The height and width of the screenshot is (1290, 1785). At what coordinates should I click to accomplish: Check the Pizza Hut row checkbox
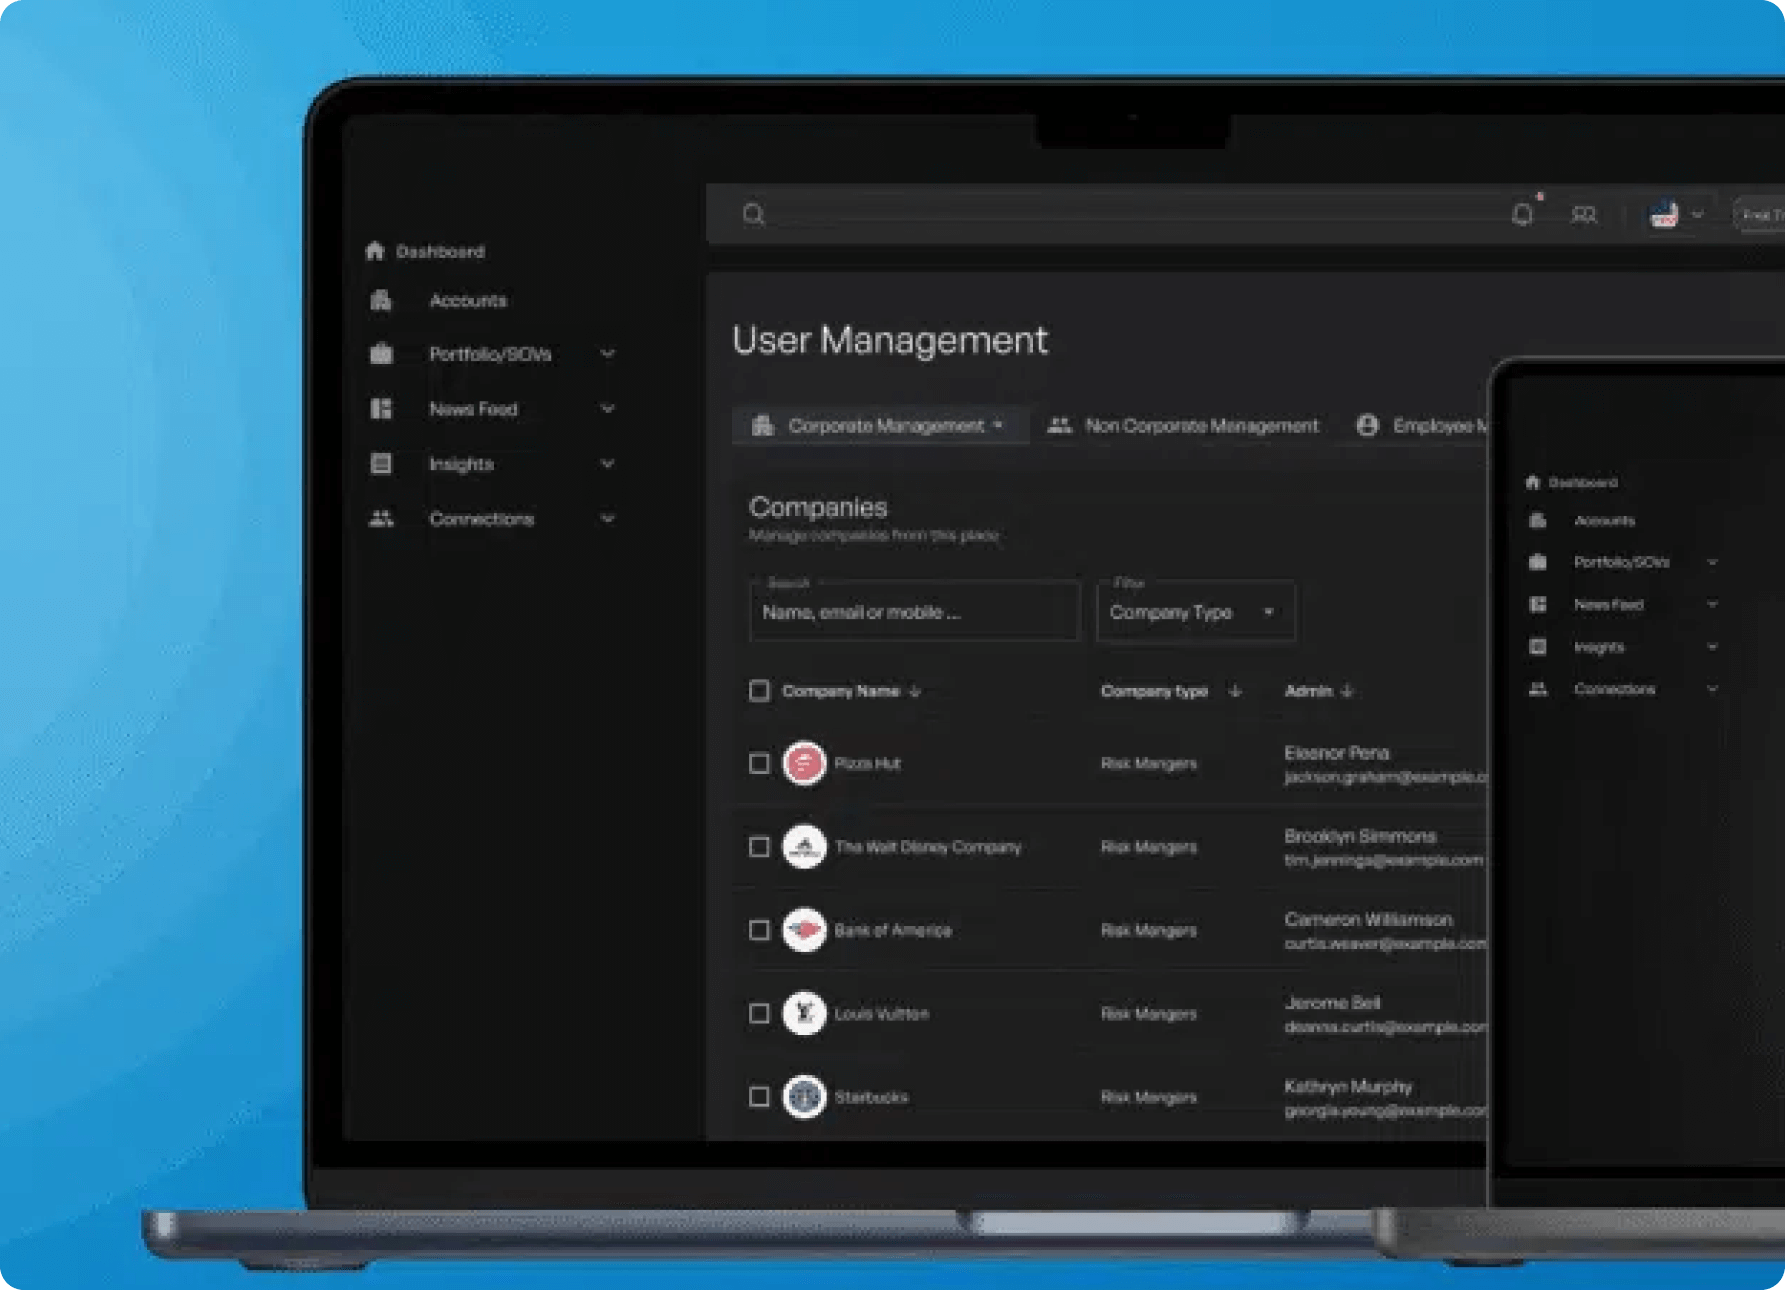coord(759,764)
